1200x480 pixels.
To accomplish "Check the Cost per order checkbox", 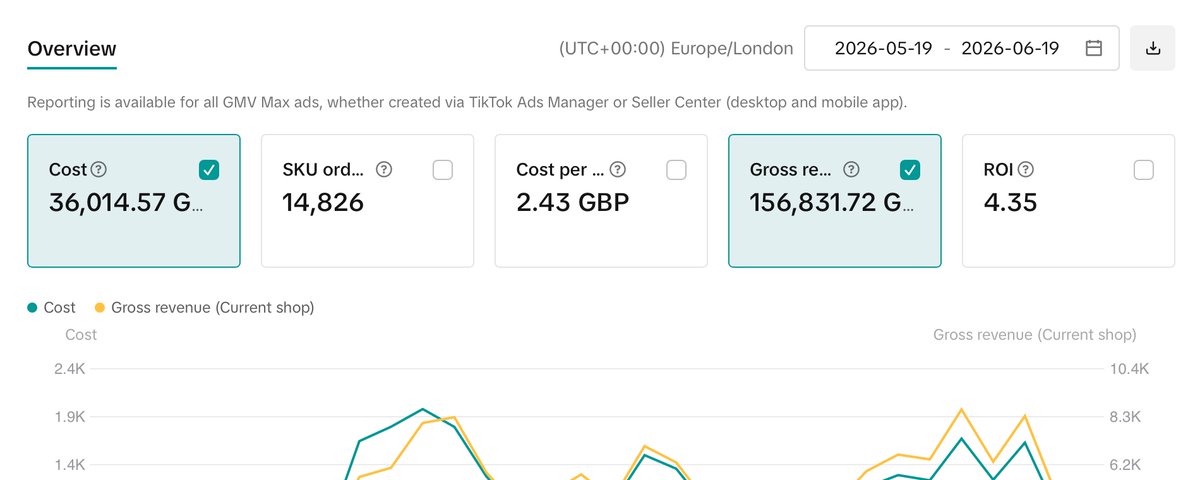I will point(676,170).
